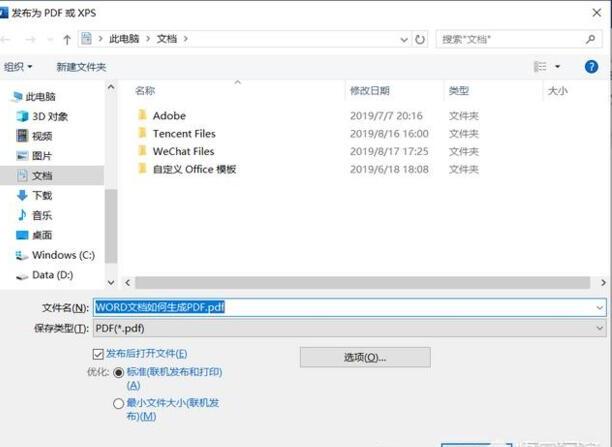Refresh the current folder listing
Viewport: 612px width, 447px height.
420,39
